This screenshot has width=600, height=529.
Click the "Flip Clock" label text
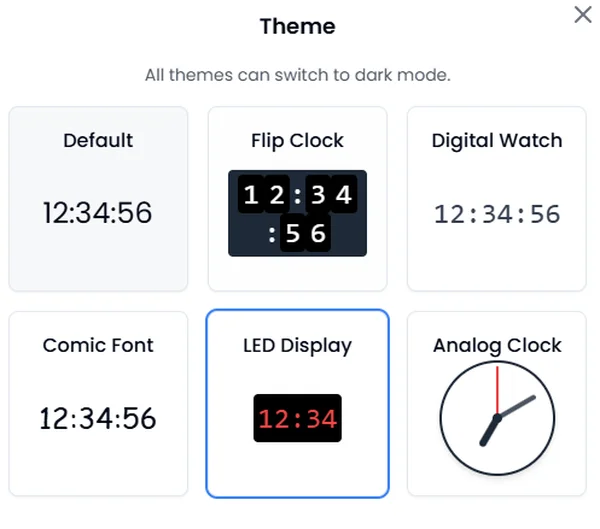297,141
